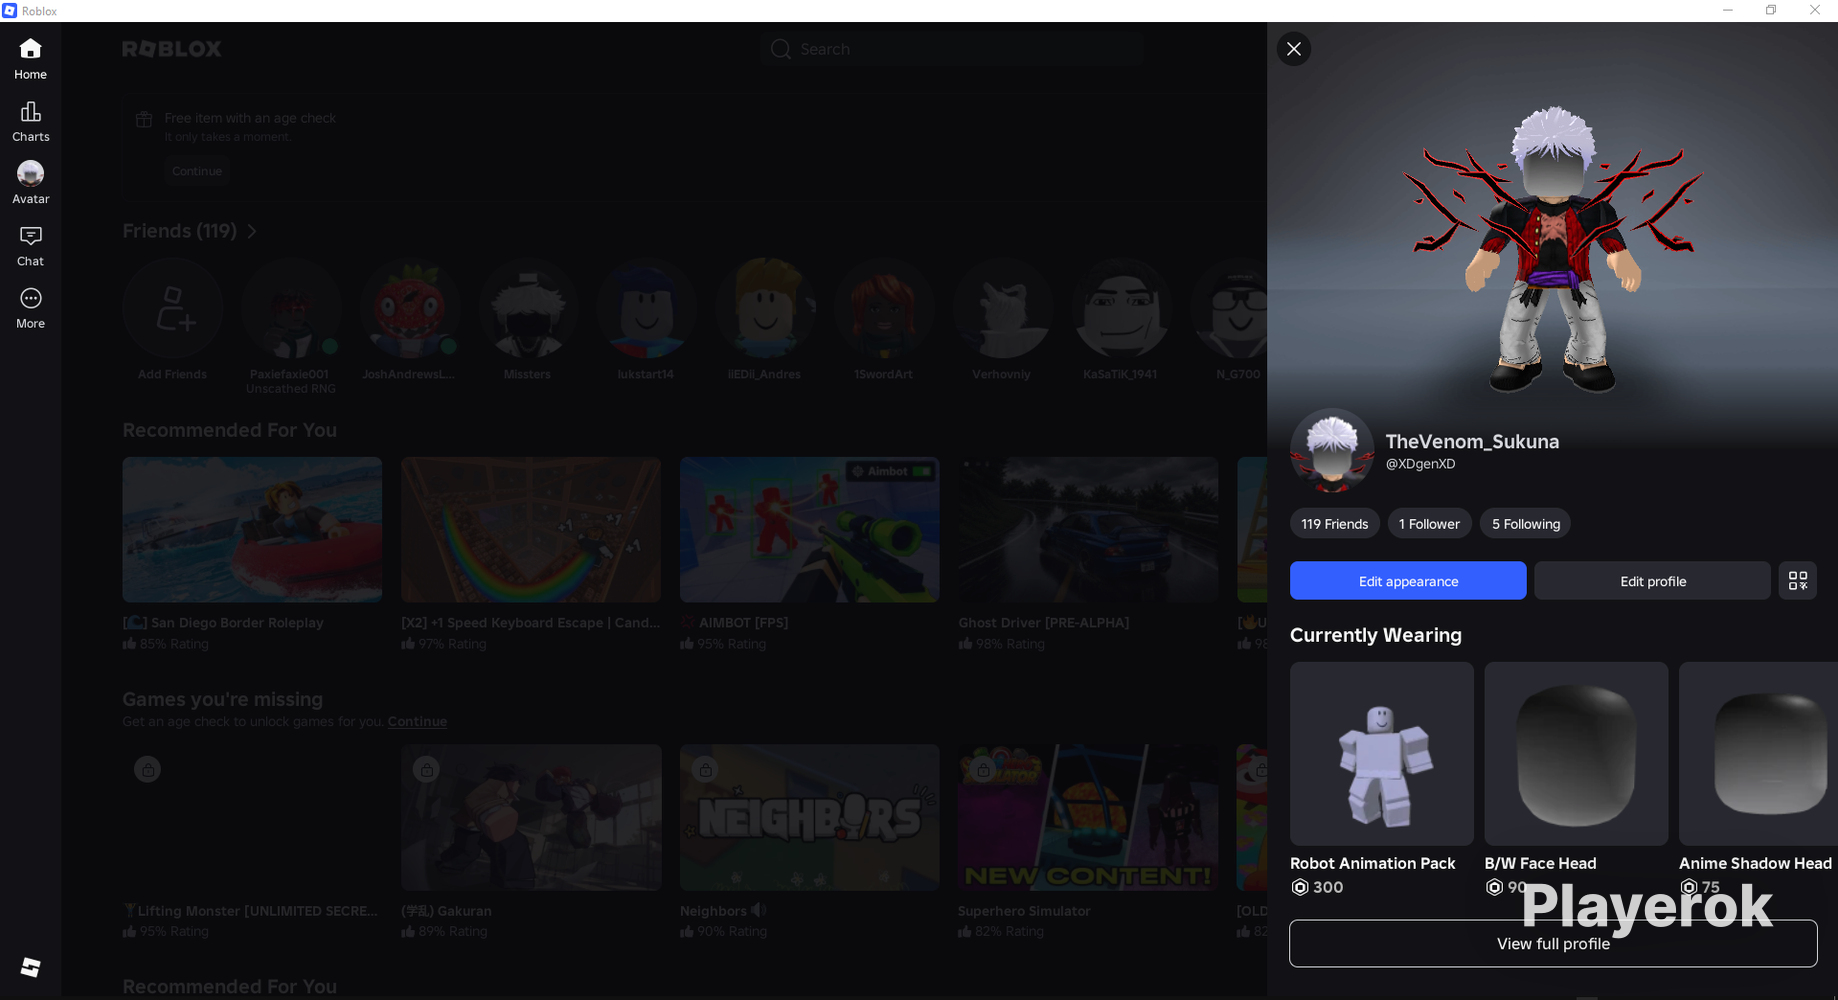
Task: Open Chat from the sidebar
Action: click(x=30, y=246)
